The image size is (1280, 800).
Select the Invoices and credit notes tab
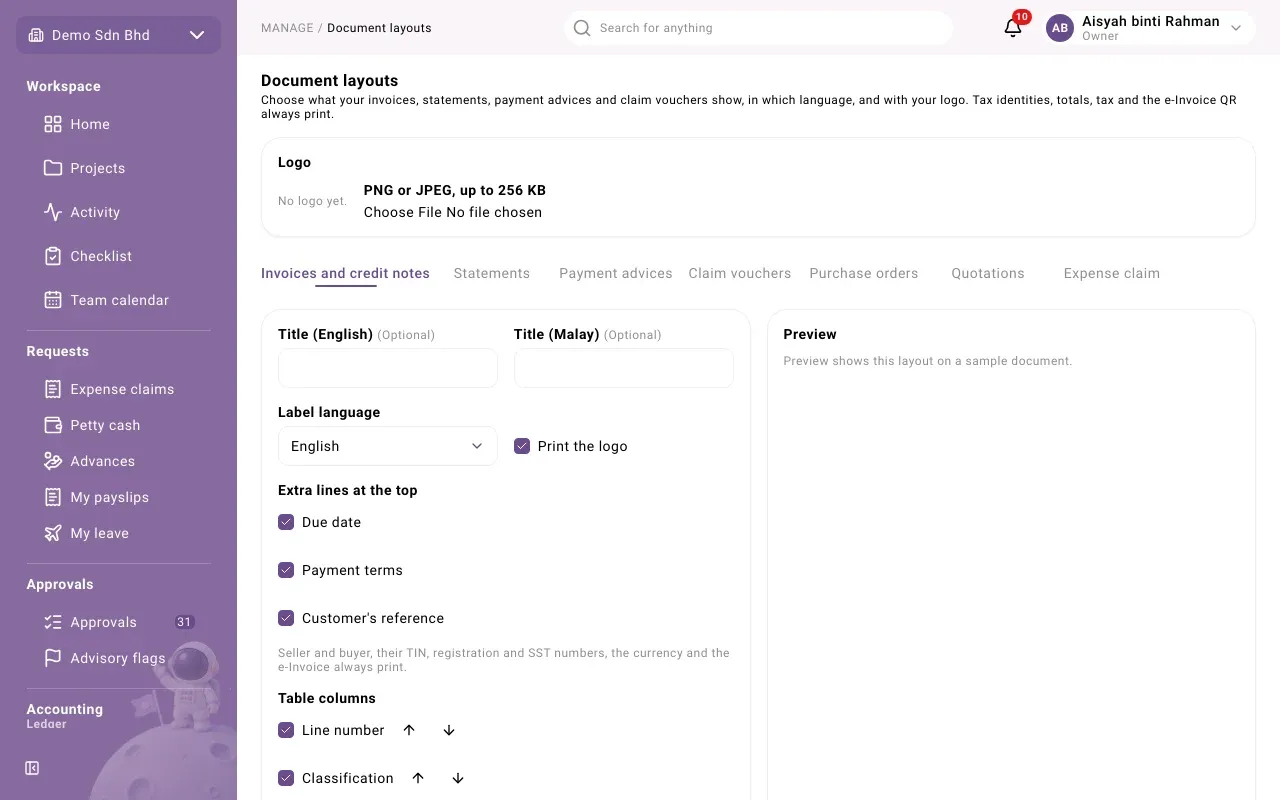click(x=345, y=273)
